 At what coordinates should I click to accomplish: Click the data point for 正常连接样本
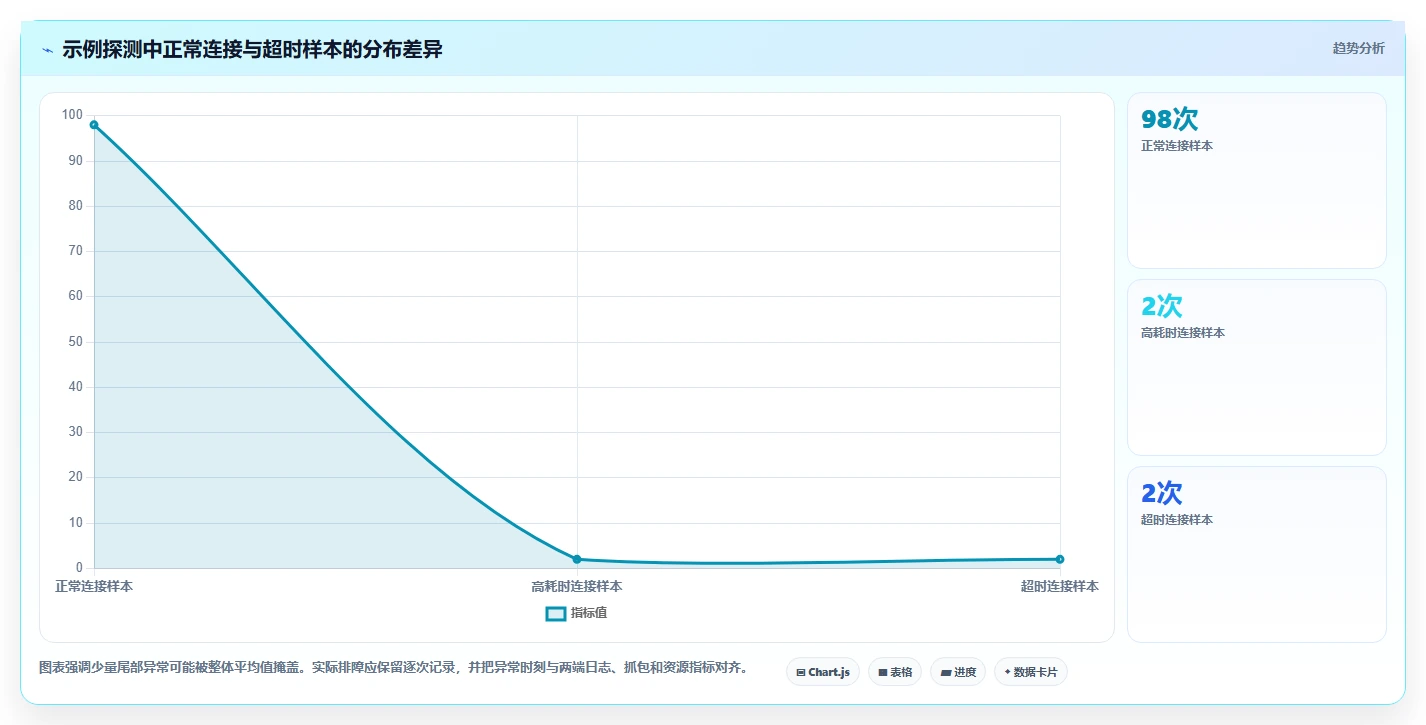click(x=94, y=125)
